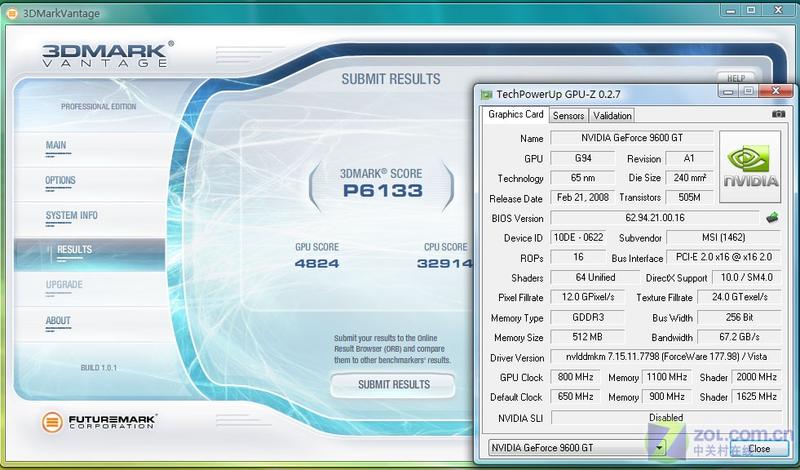
Task: Open the Validation tab
Action: [x=612, y=116]
